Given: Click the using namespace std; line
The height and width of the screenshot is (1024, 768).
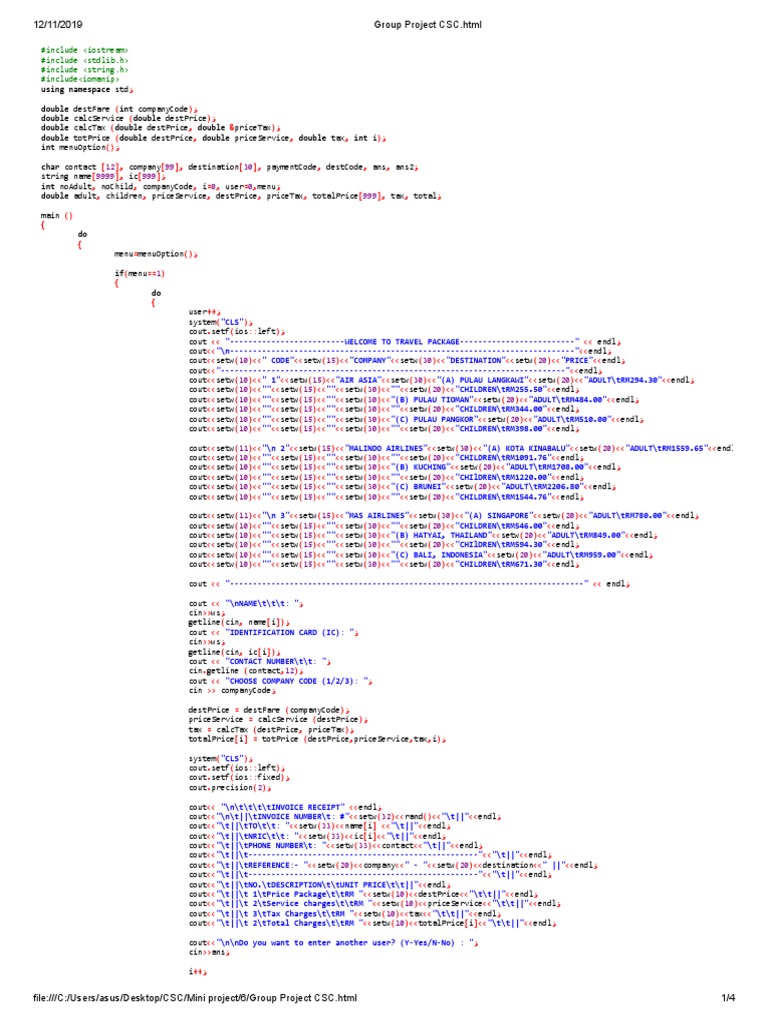Looking at the screenshot, I should (87, 89).
